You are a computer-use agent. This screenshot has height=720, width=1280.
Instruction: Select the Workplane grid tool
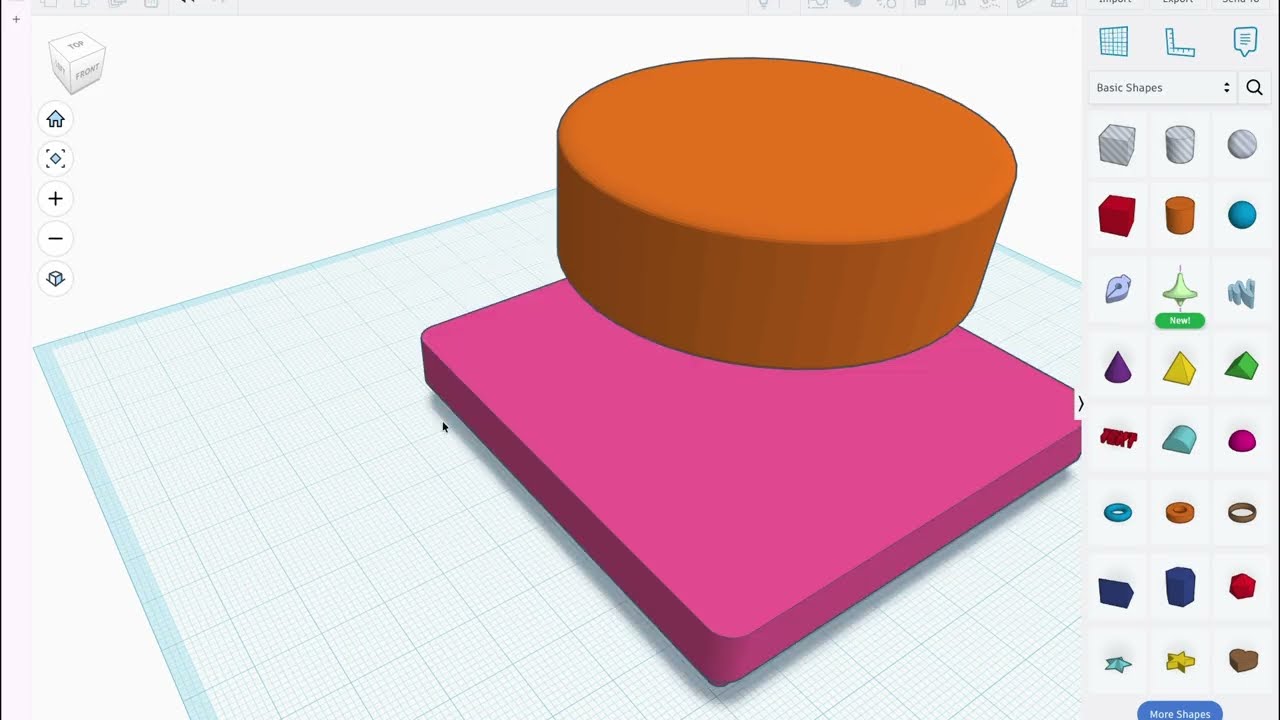click(x=1114, y=42)
